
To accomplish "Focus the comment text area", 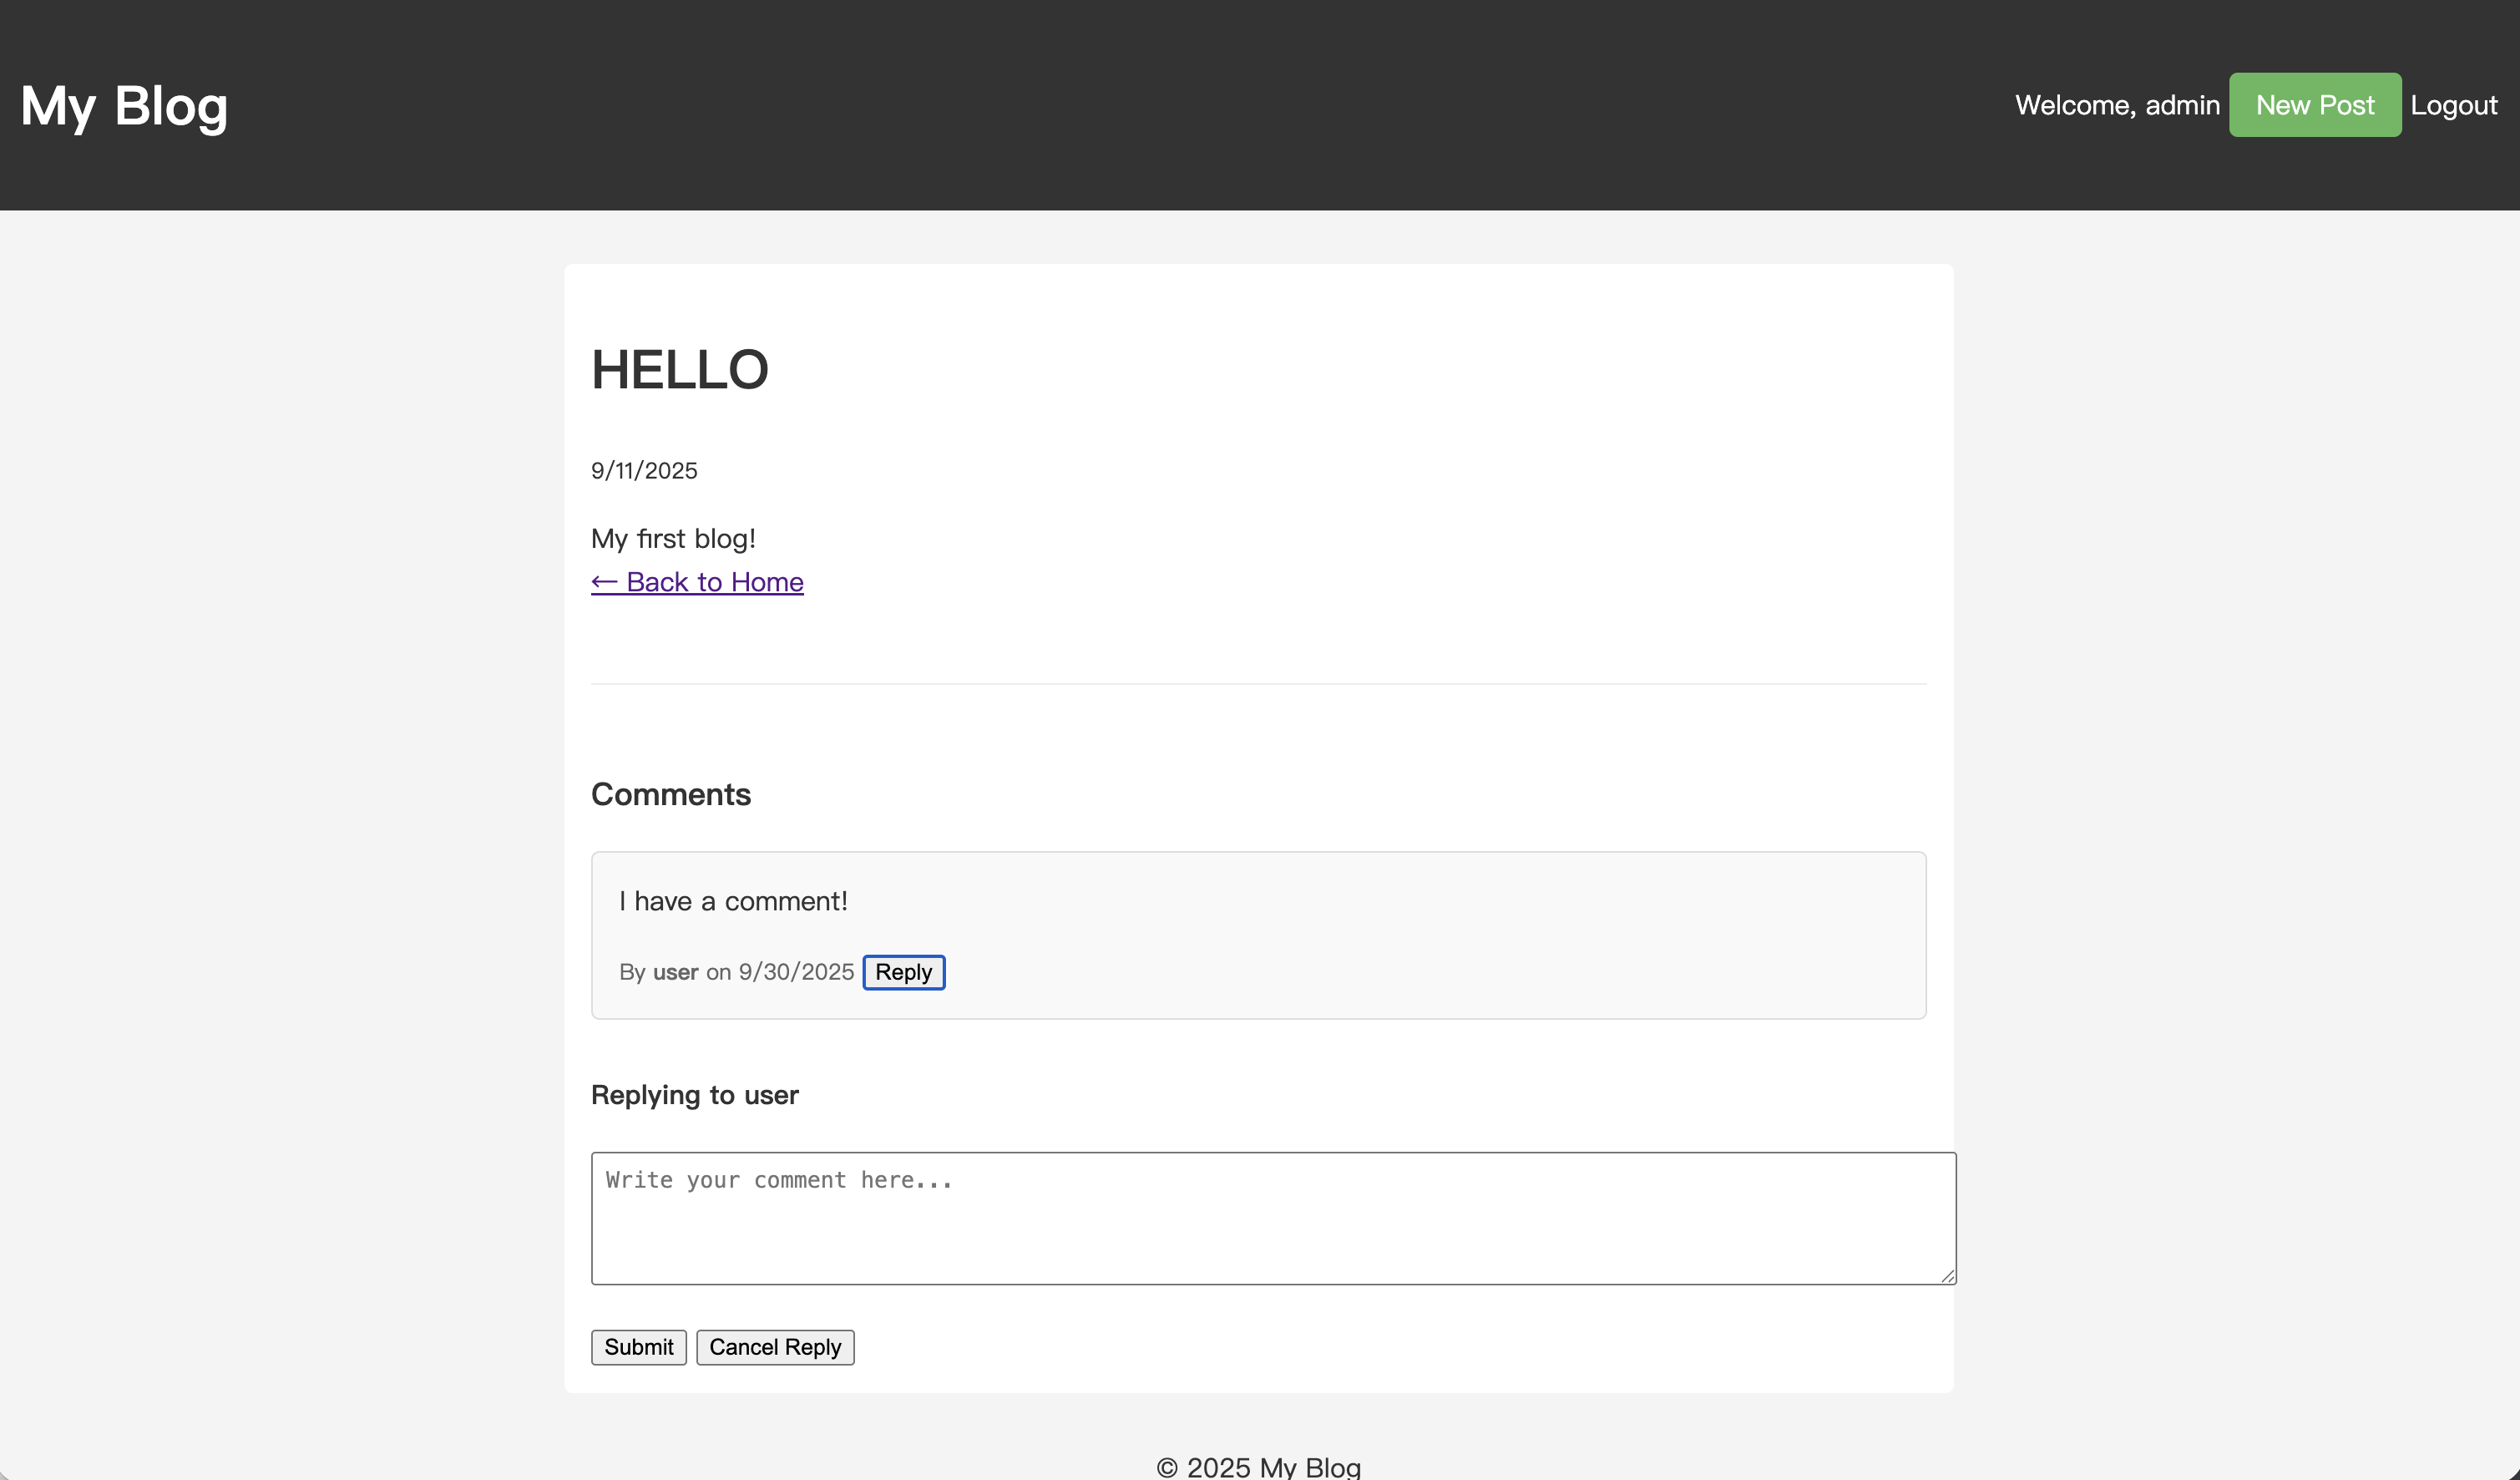I will coord(1272,1218).
